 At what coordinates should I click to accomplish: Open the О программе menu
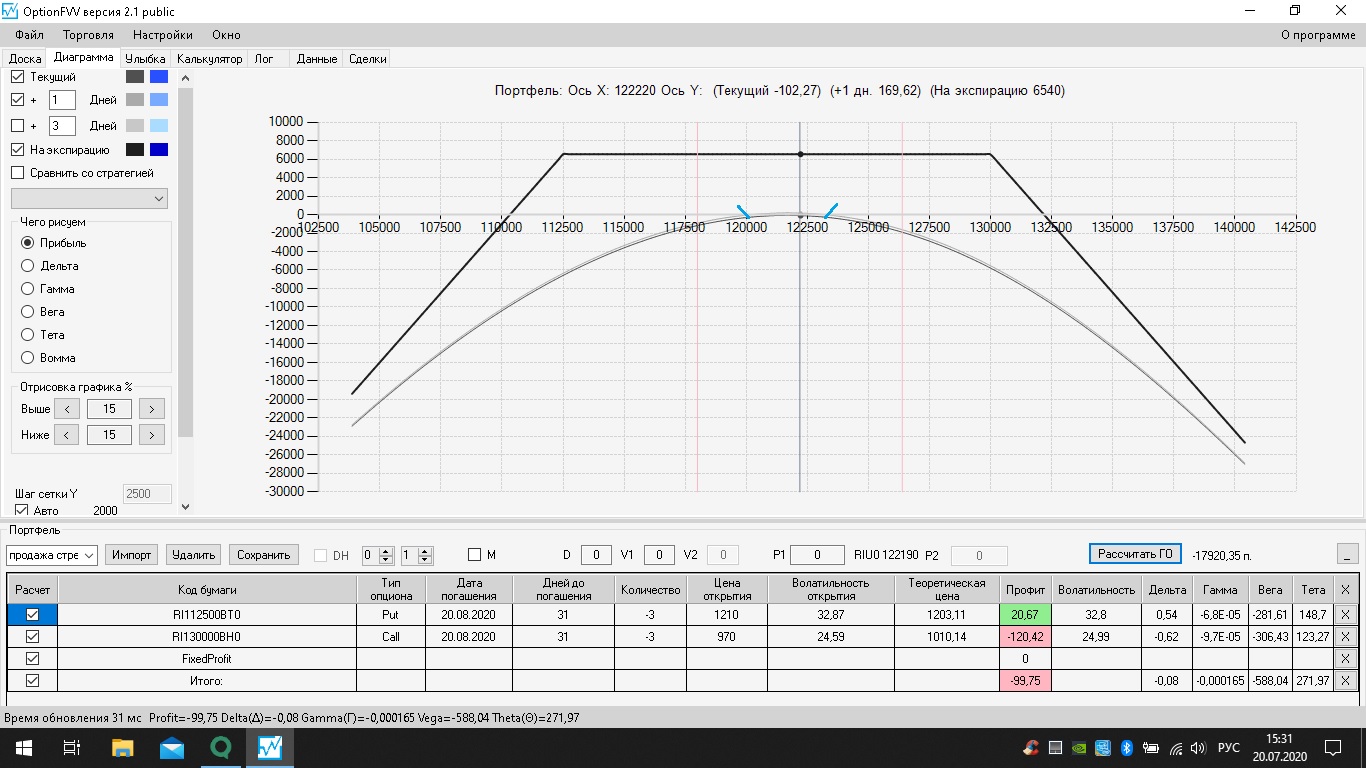coord(1318,35)
